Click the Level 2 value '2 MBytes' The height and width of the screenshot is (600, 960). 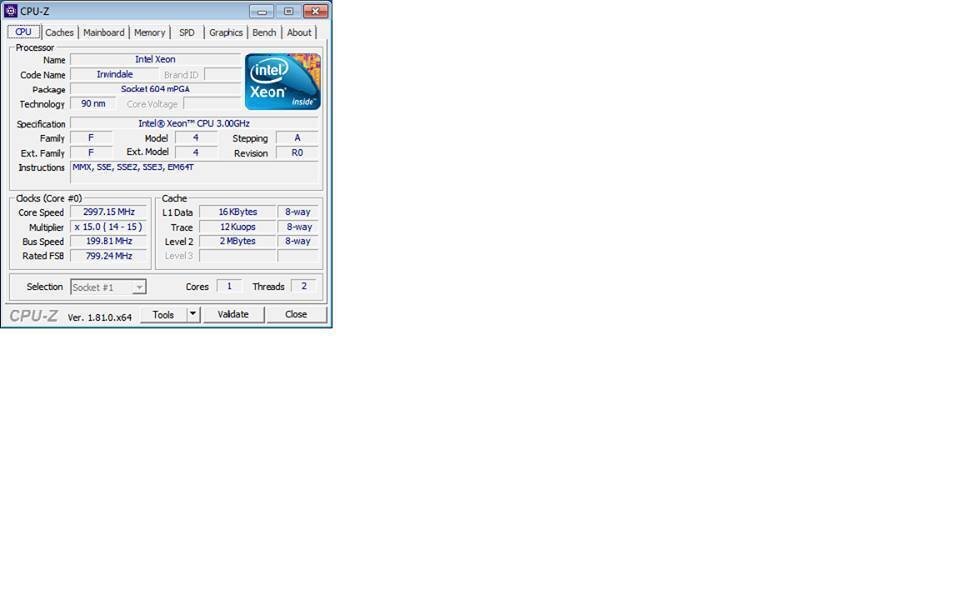[x=238, y=241]
